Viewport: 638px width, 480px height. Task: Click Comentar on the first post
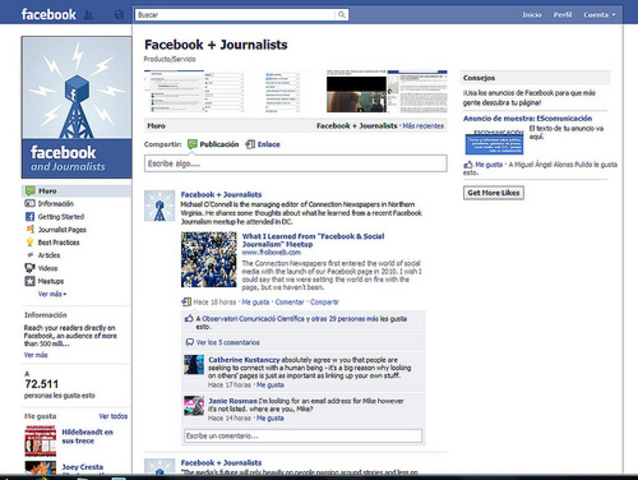click(290, 302)
